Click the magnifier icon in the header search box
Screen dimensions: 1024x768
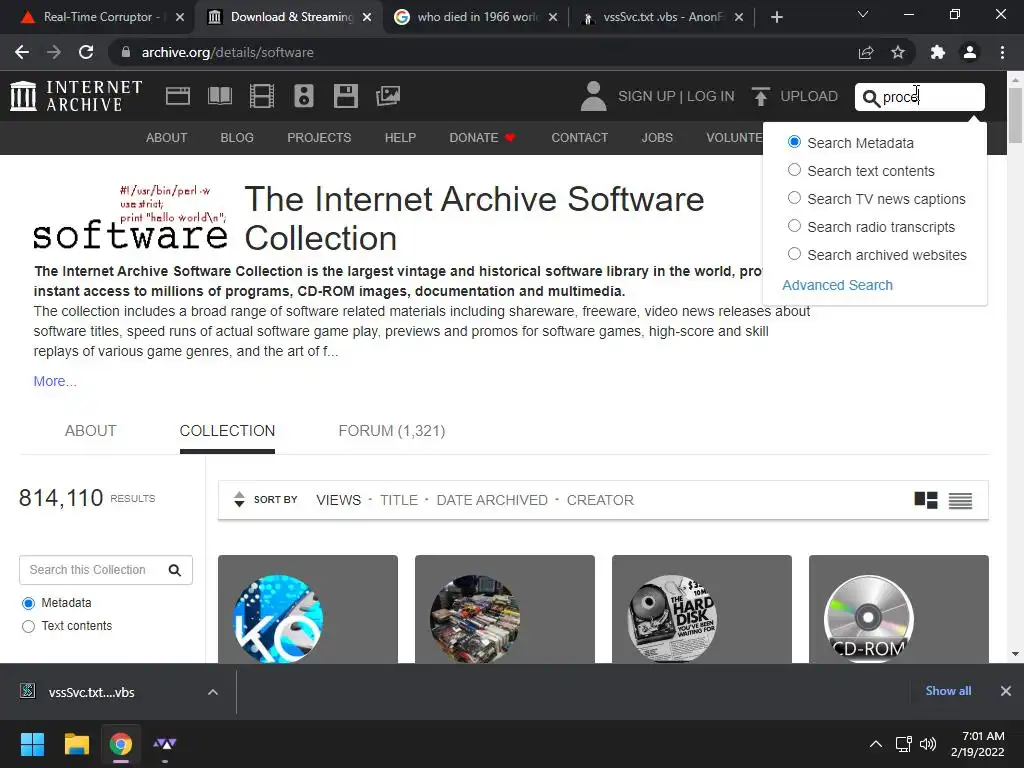click(x=871, y=98)
